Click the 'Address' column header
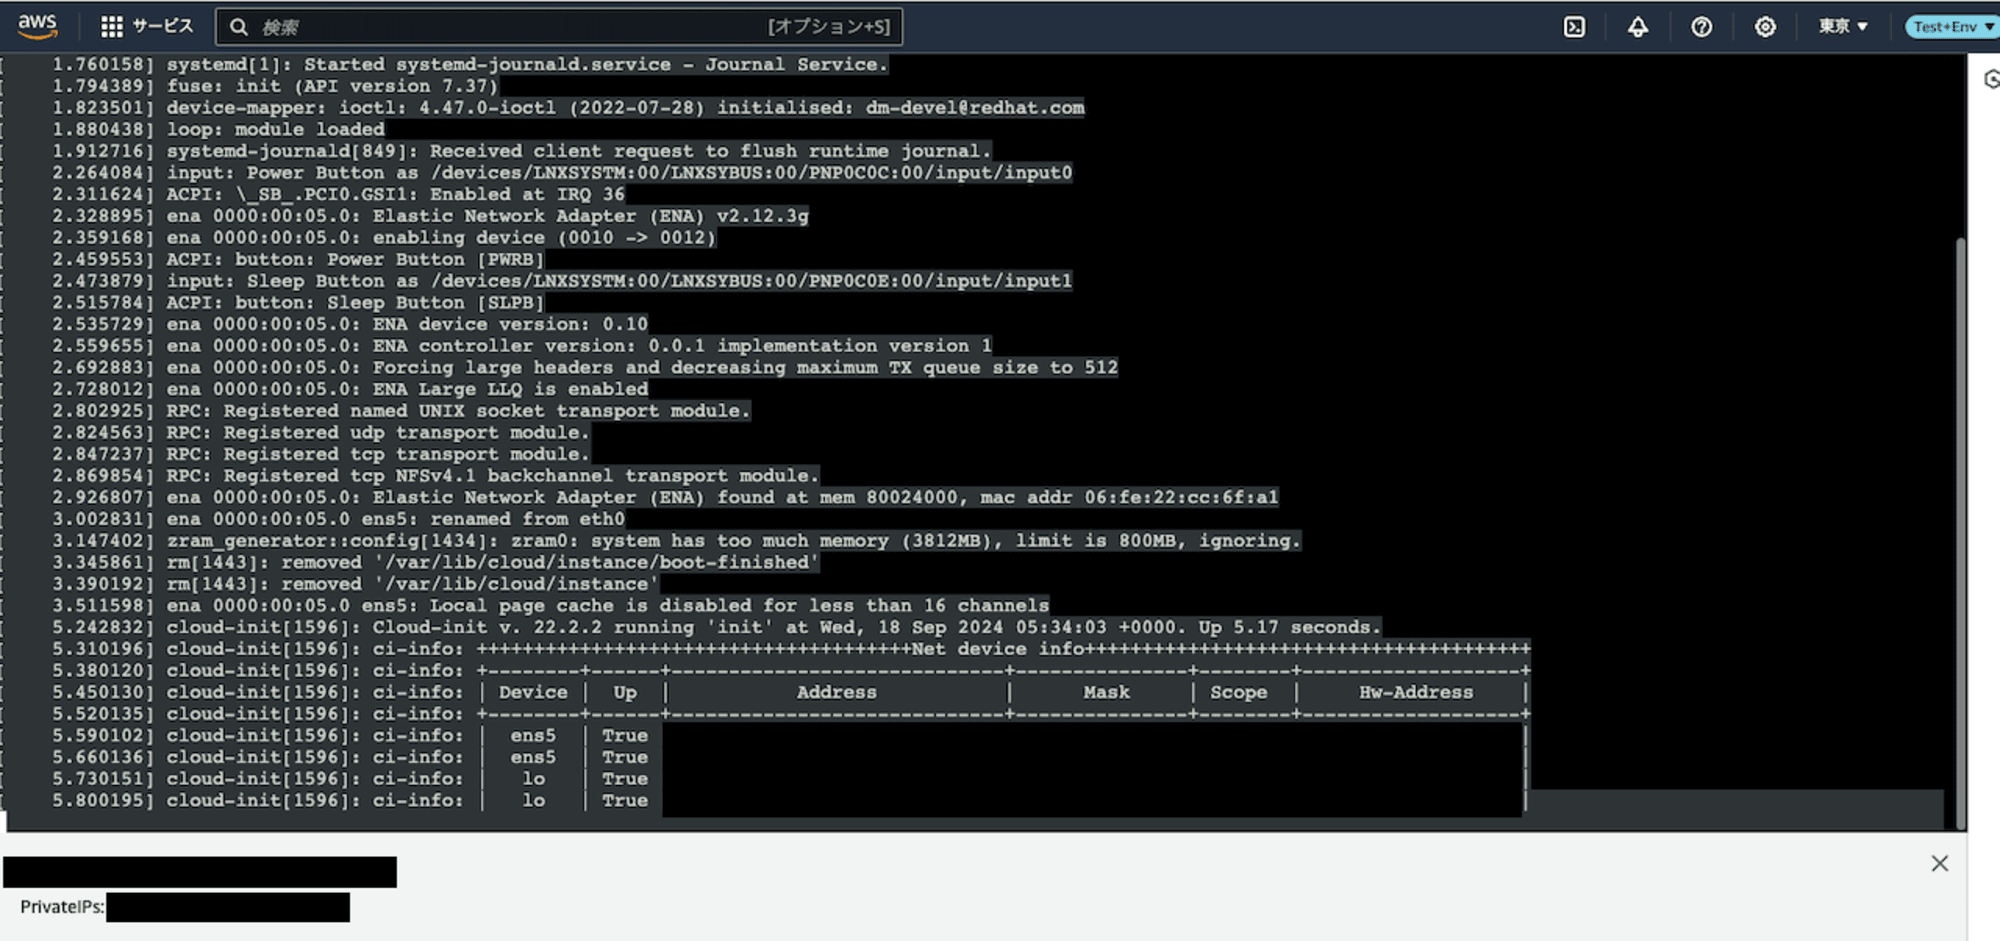2000x941 pixels. [836, 692]
